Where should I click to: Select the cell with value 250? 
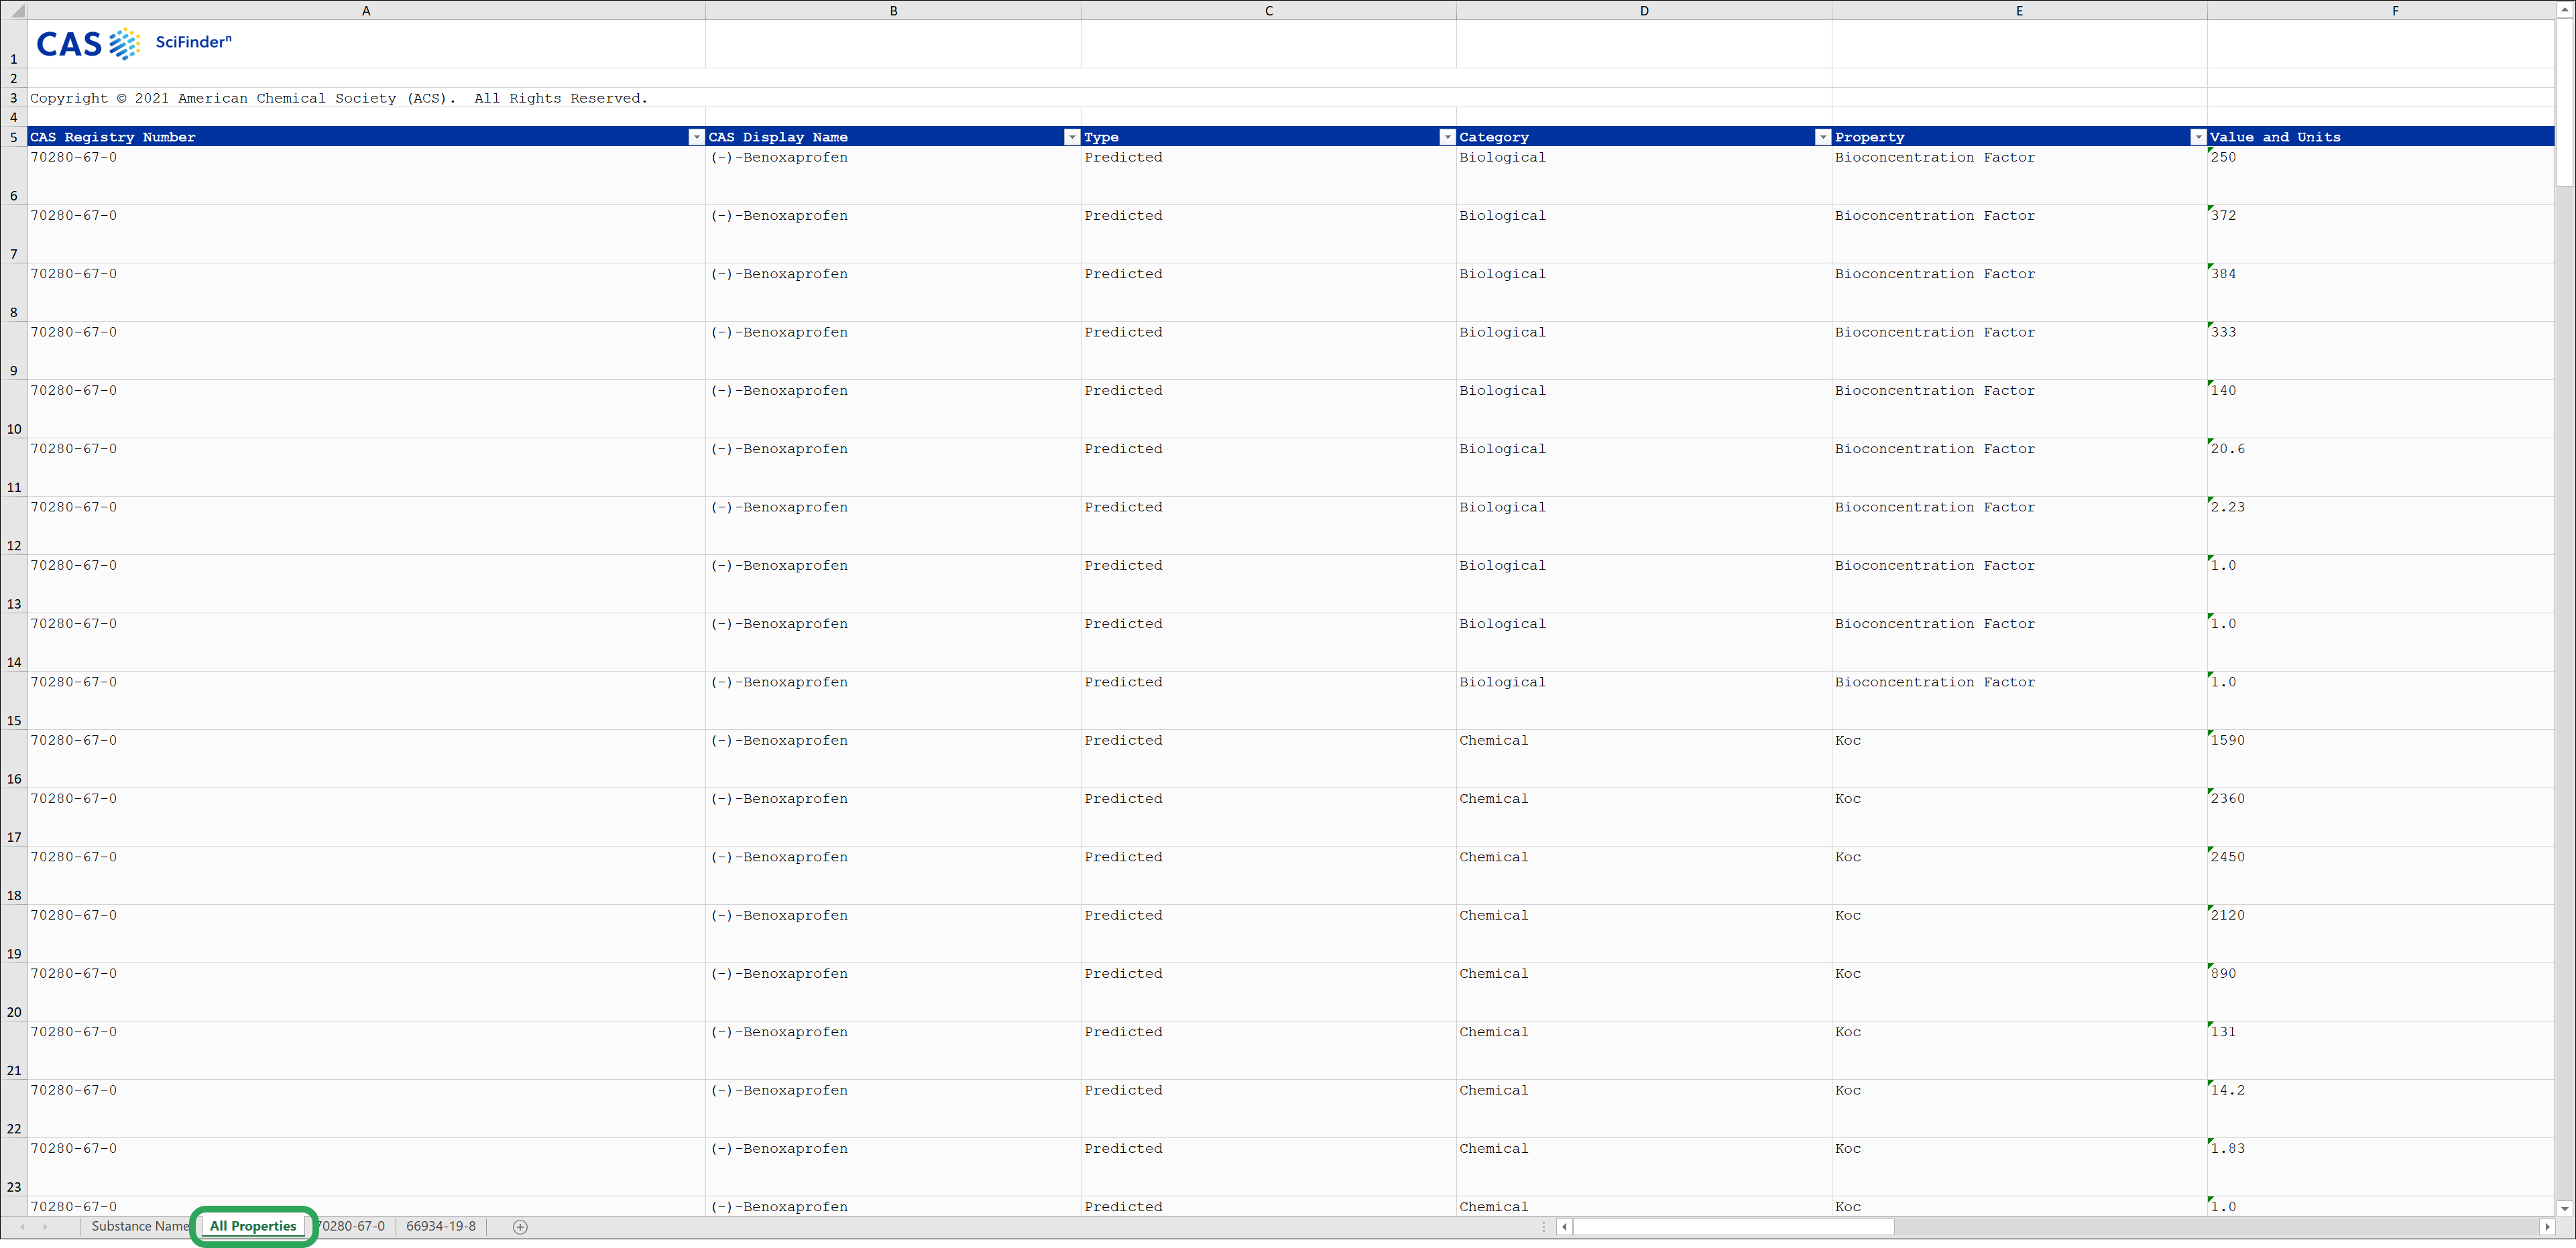2381,176
